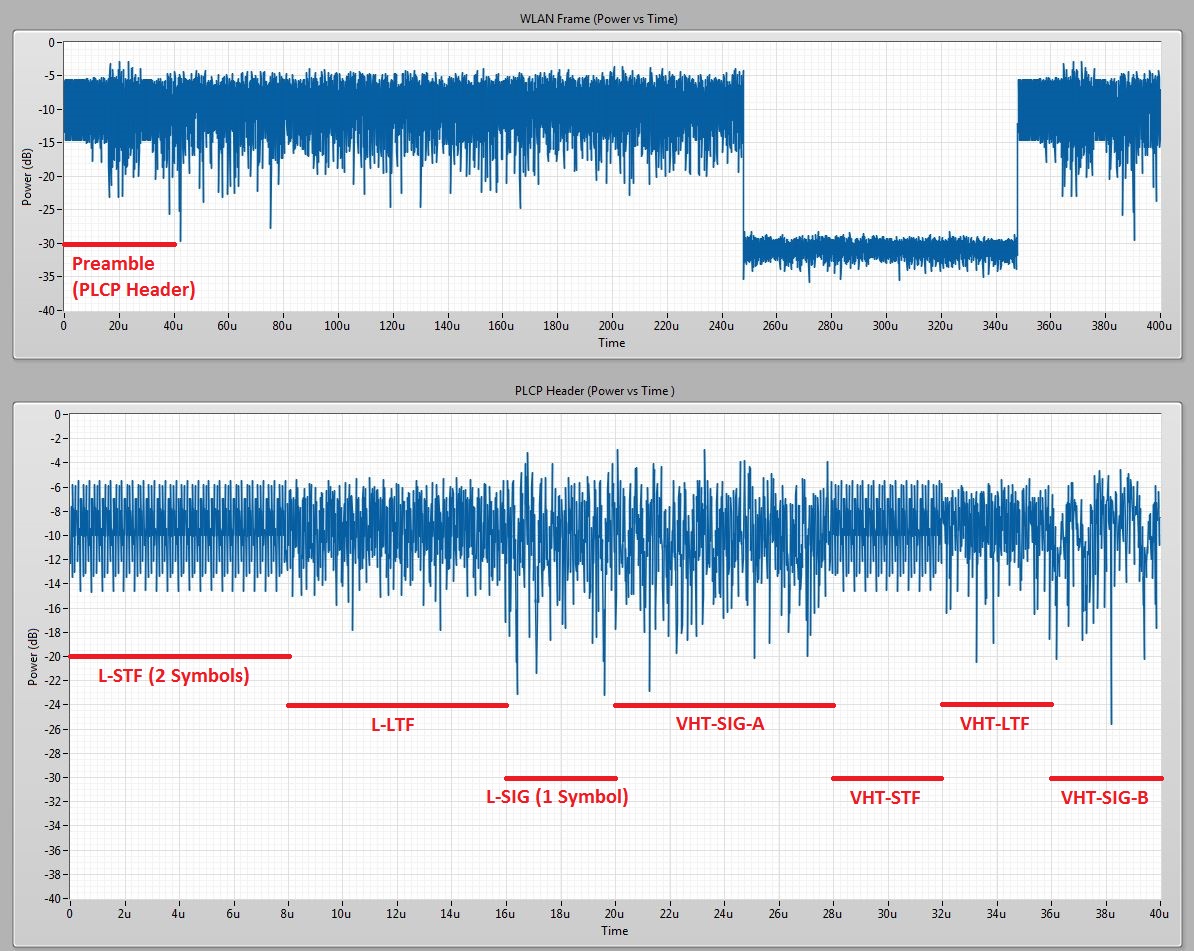Click the 200u tick label on upper plot
The height and width of the screenshot is (951, 1194).
click(611, 325)
